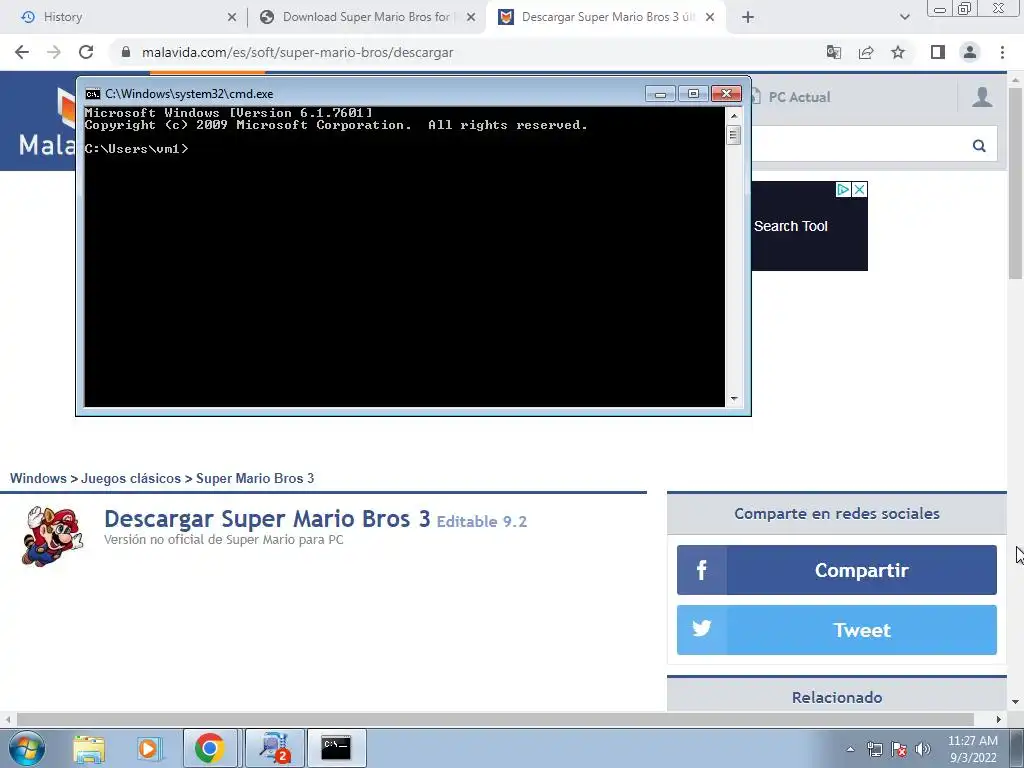Go back to the previous page in Chrome

coord(22,52)
